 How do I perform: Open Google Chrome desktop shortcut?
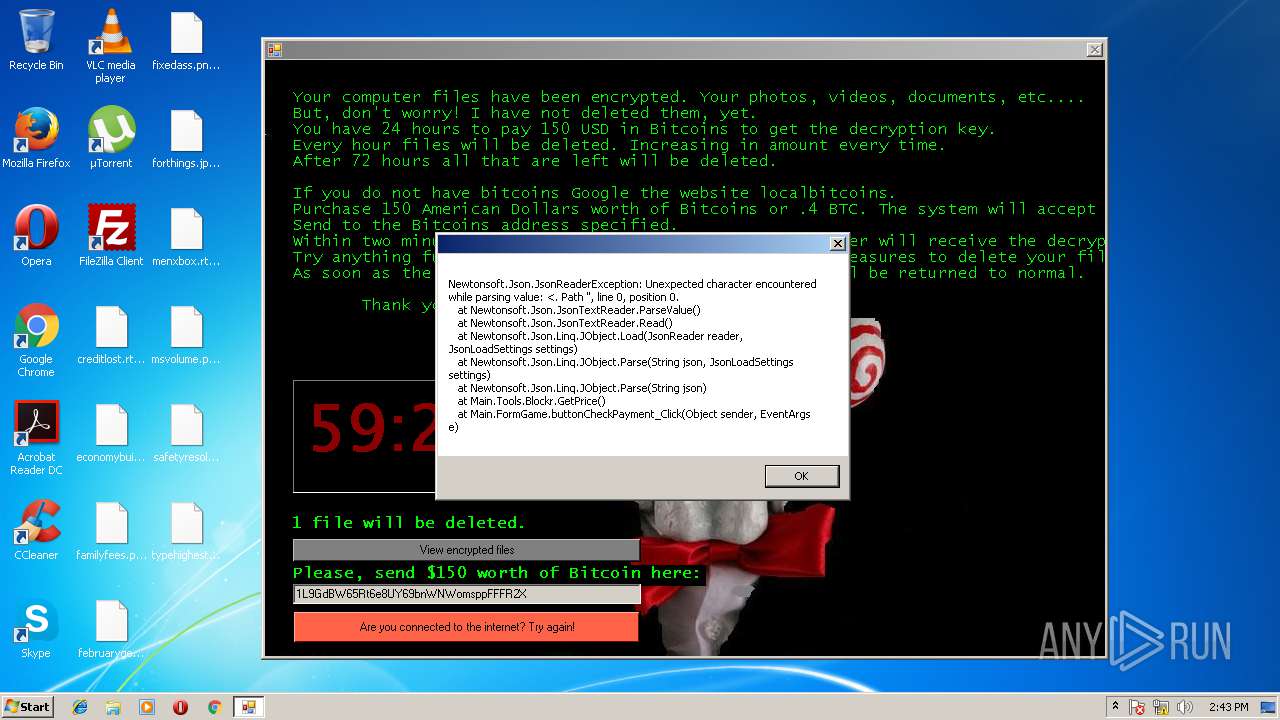click(x=36, y=340)
